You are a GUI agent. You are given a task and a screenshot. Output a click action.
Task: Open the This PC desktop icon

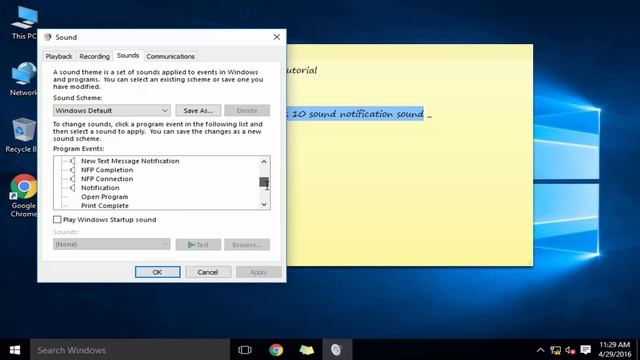tap(24, 22)
